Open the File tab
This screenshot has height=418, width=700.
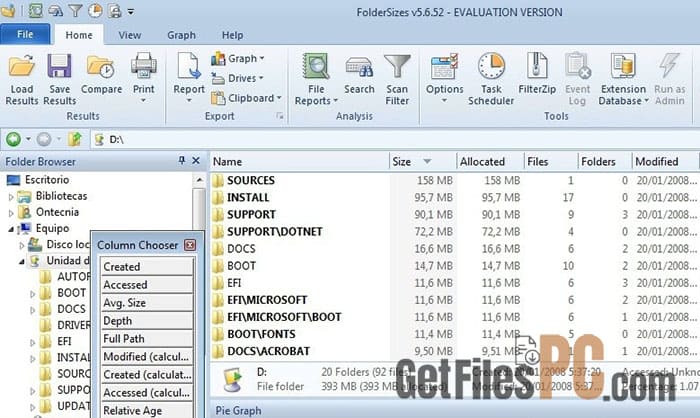25,34
